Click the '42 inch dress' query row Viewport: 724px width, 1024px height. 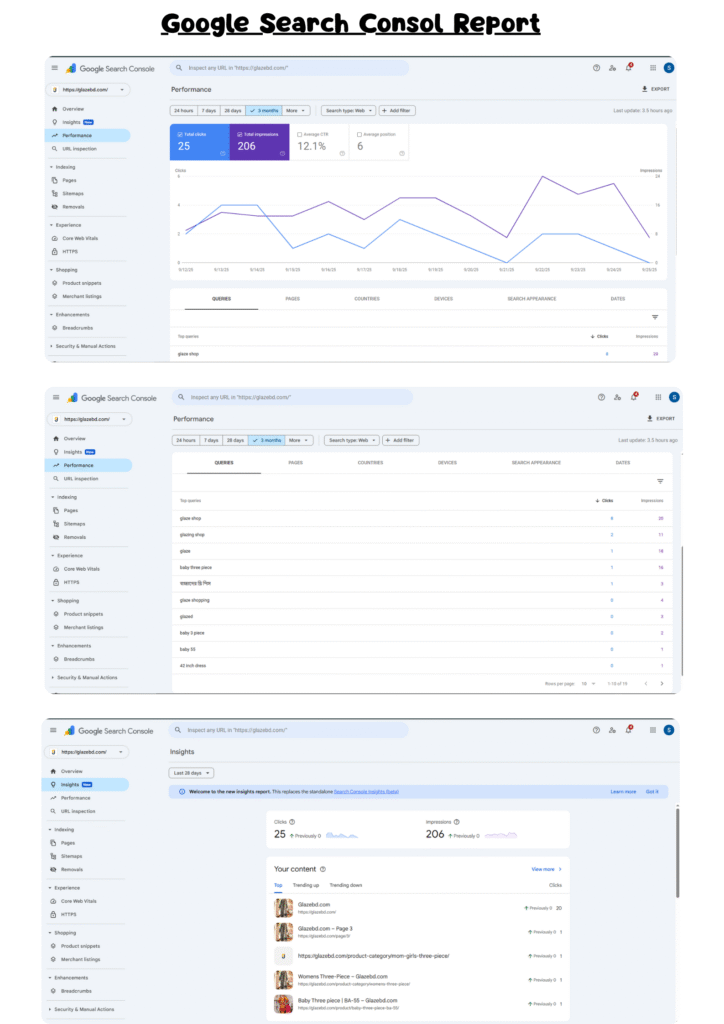coord(193,664)
